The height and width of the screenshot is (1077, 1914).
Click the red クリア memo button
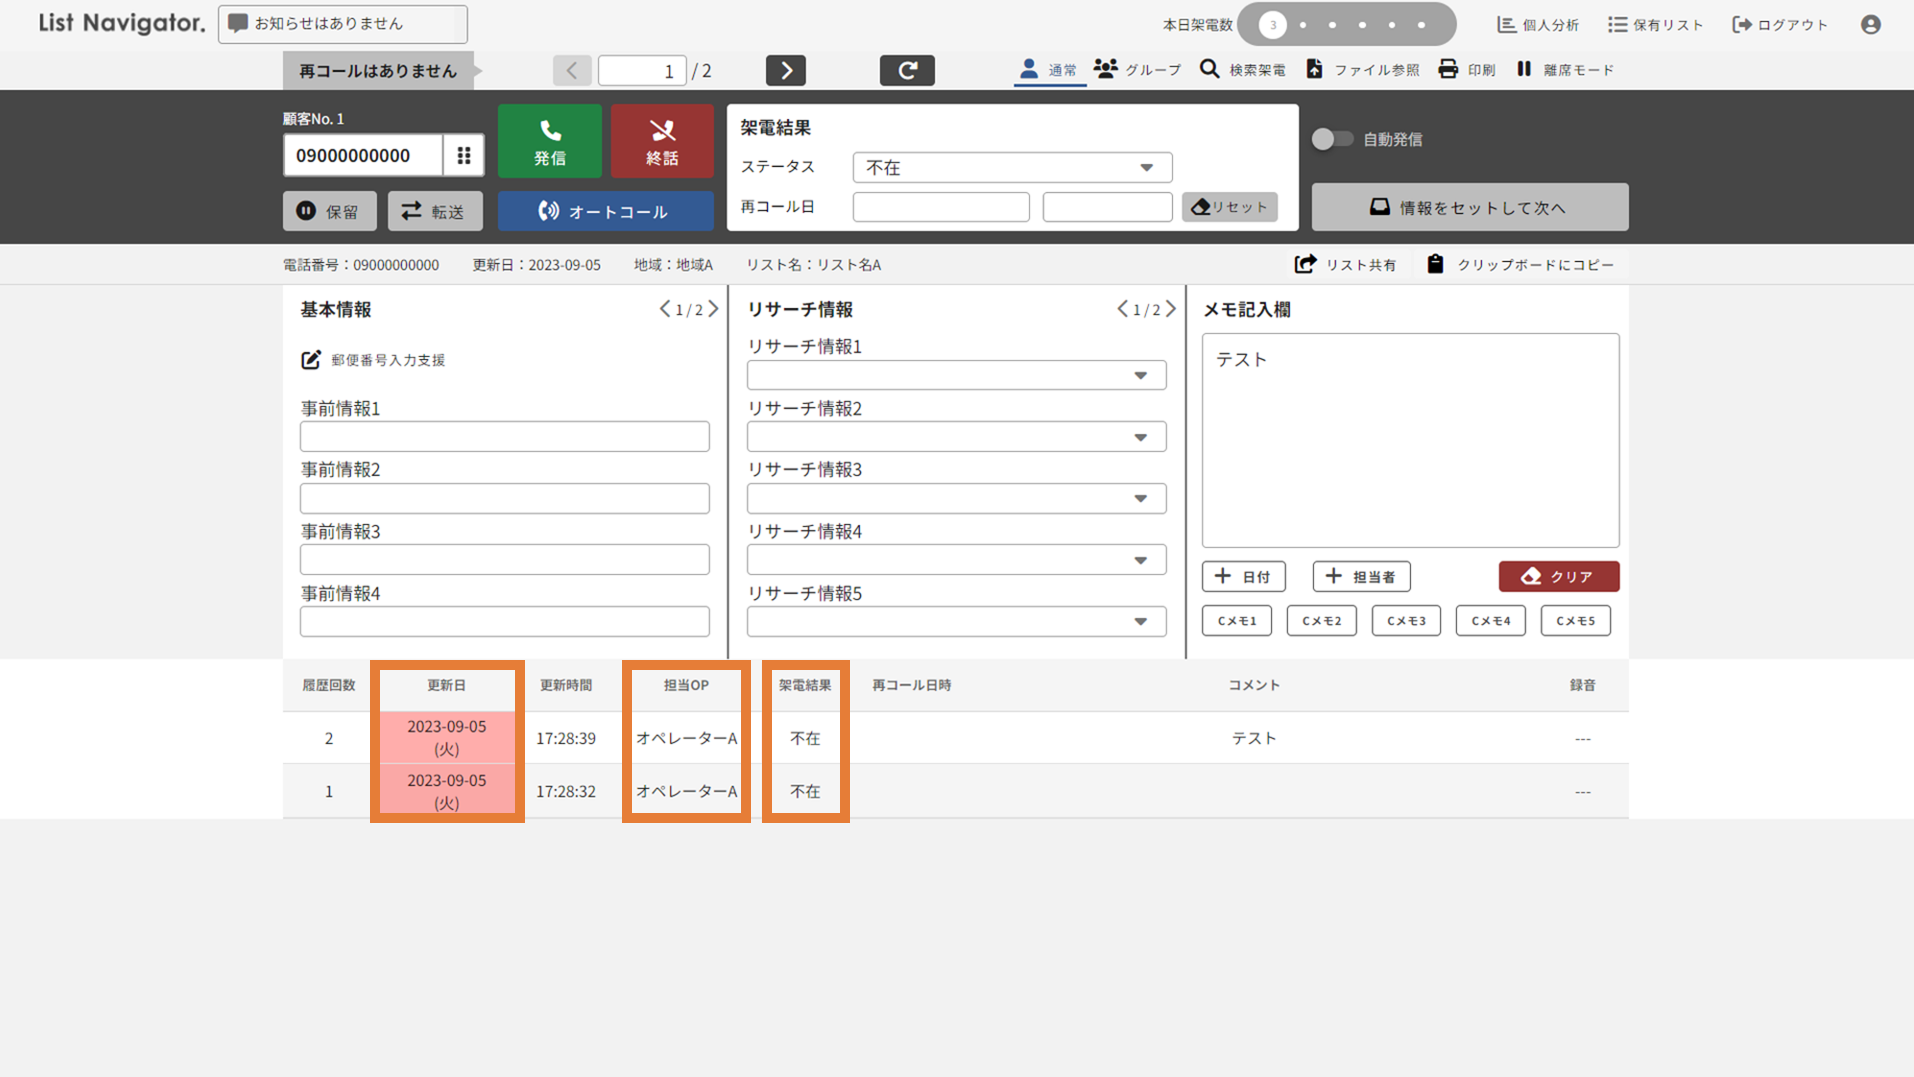(x=1558, y=577)
